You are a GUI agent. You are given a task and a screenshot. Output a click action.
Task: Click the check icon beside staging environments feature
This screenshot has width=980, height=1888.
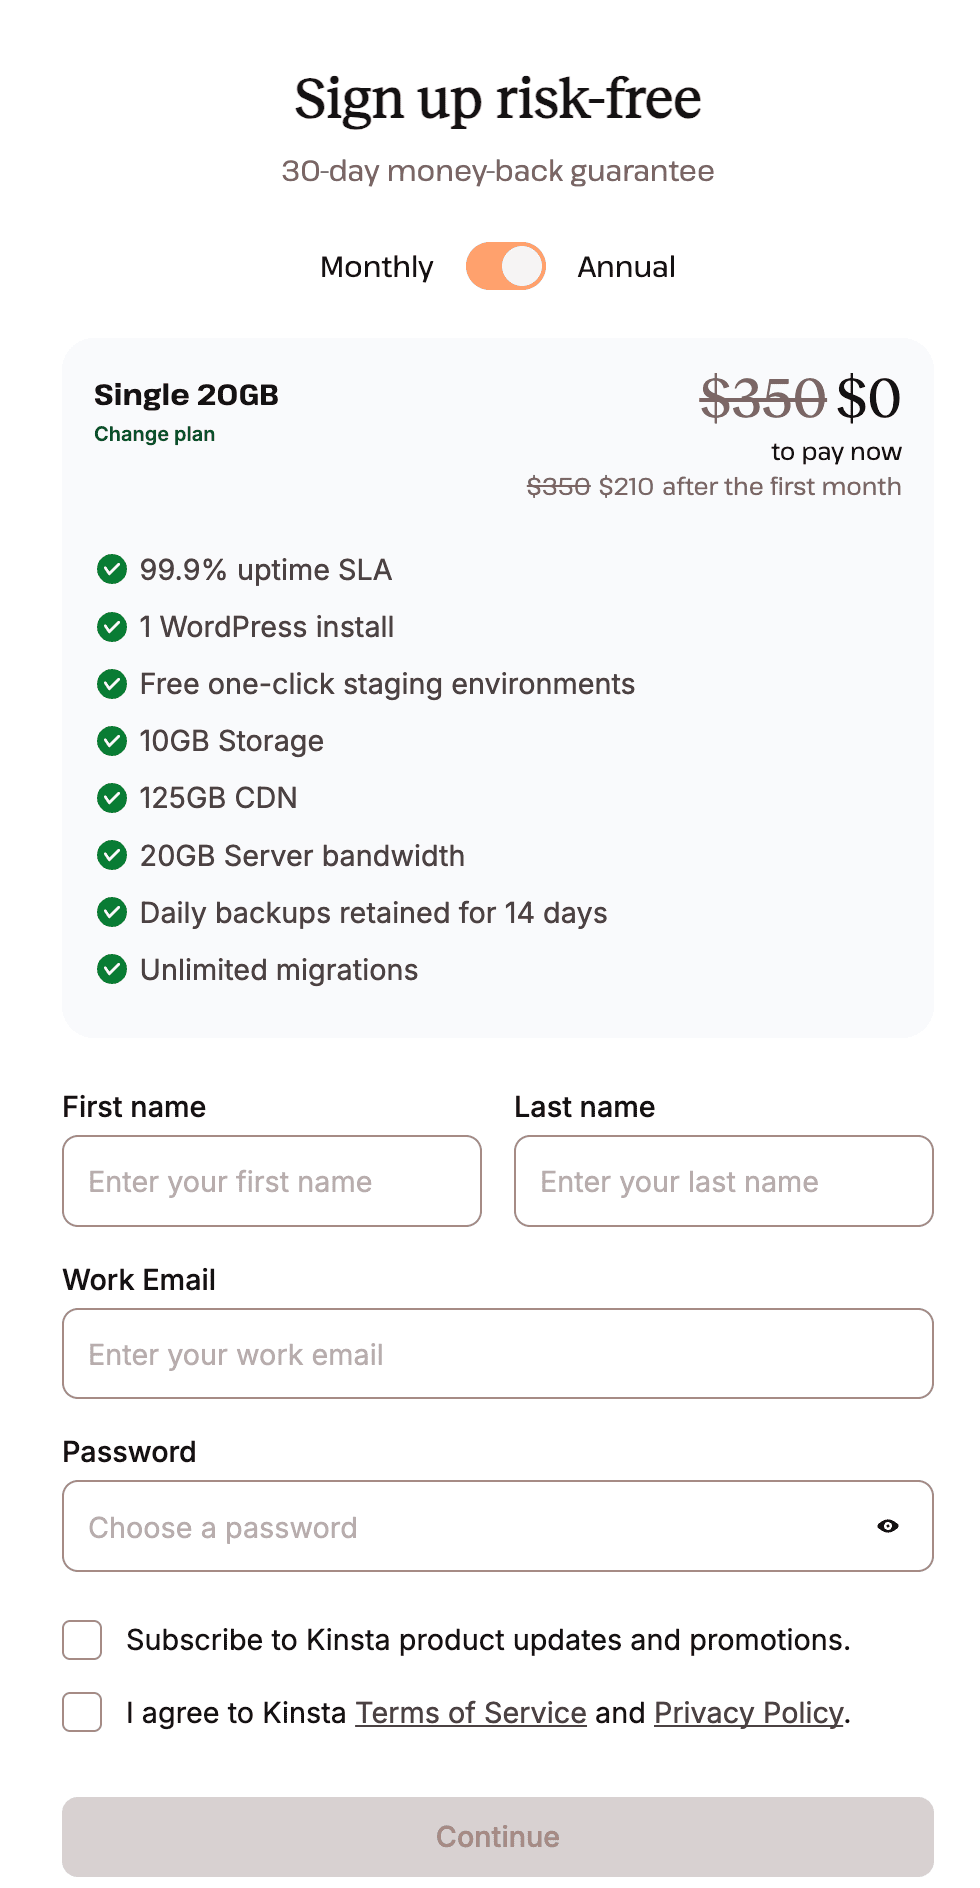click(x=112, y=684)
